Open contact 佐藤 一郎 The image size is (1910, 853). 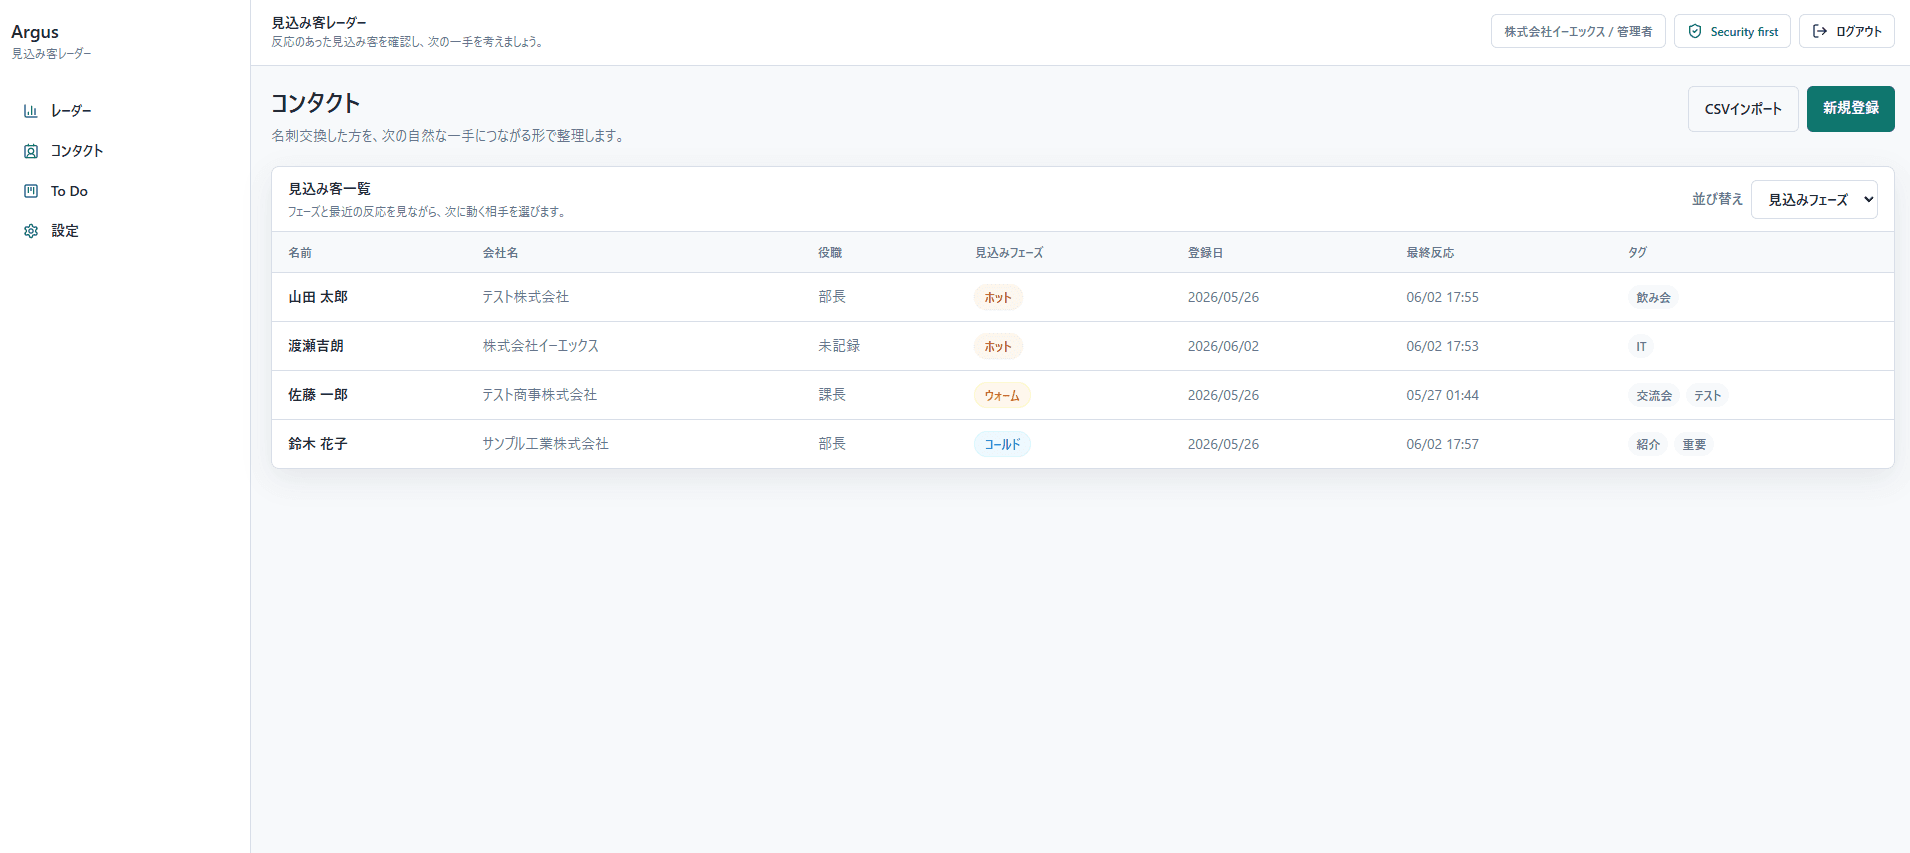[318, 395]
